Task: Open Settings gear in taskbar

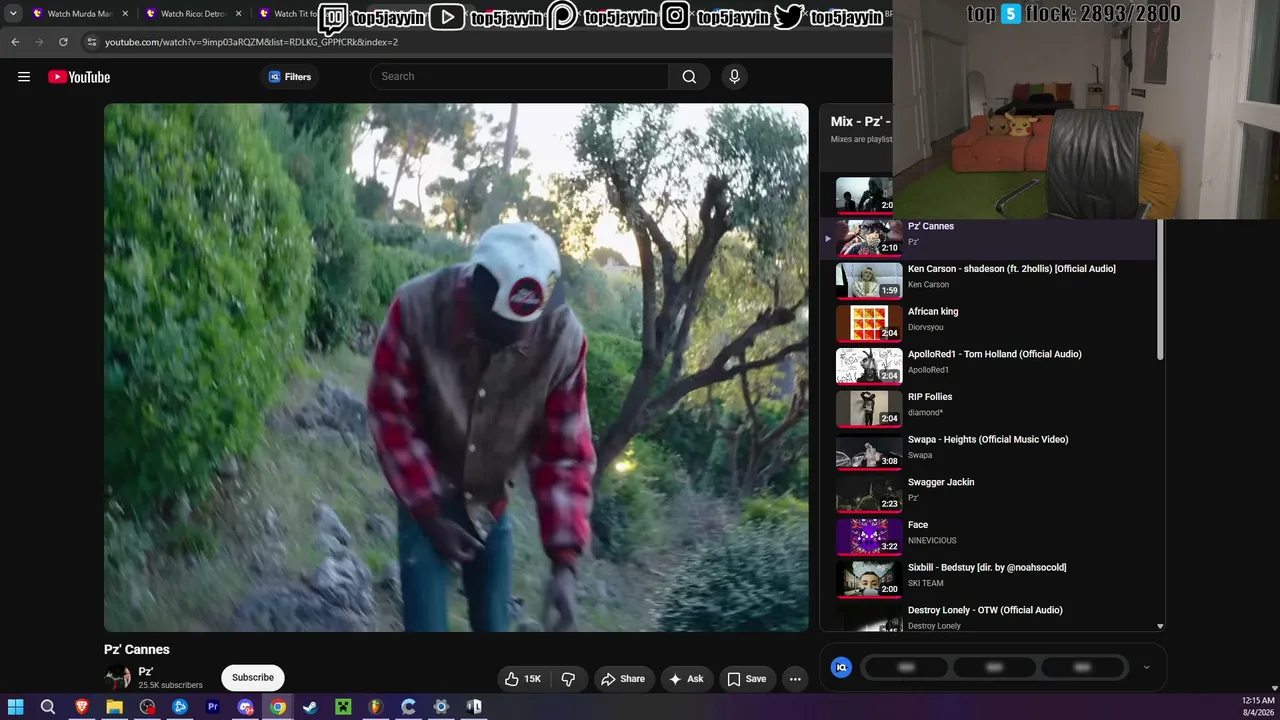Action: pos(441,707)
